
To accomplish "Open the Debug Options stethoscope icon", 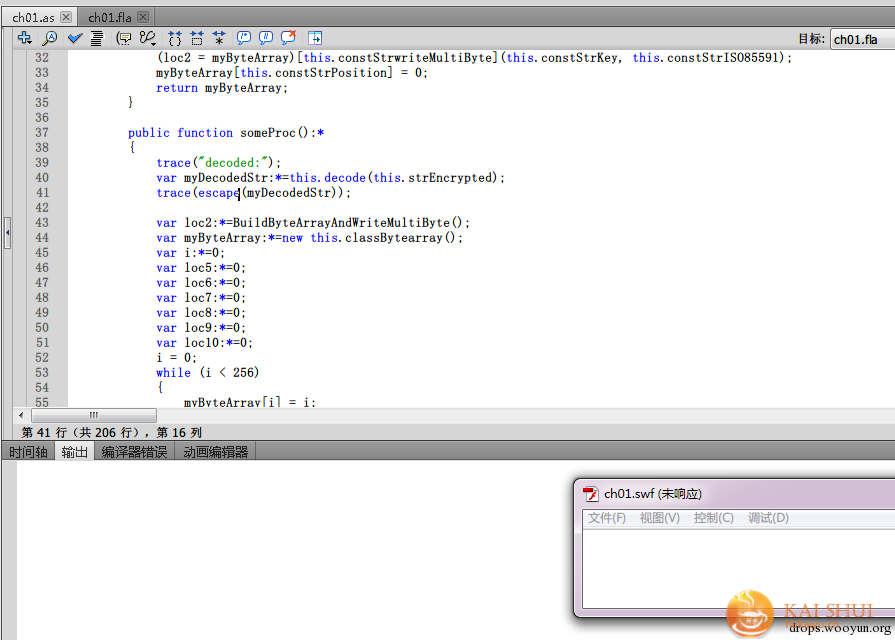I will point(148,38).
